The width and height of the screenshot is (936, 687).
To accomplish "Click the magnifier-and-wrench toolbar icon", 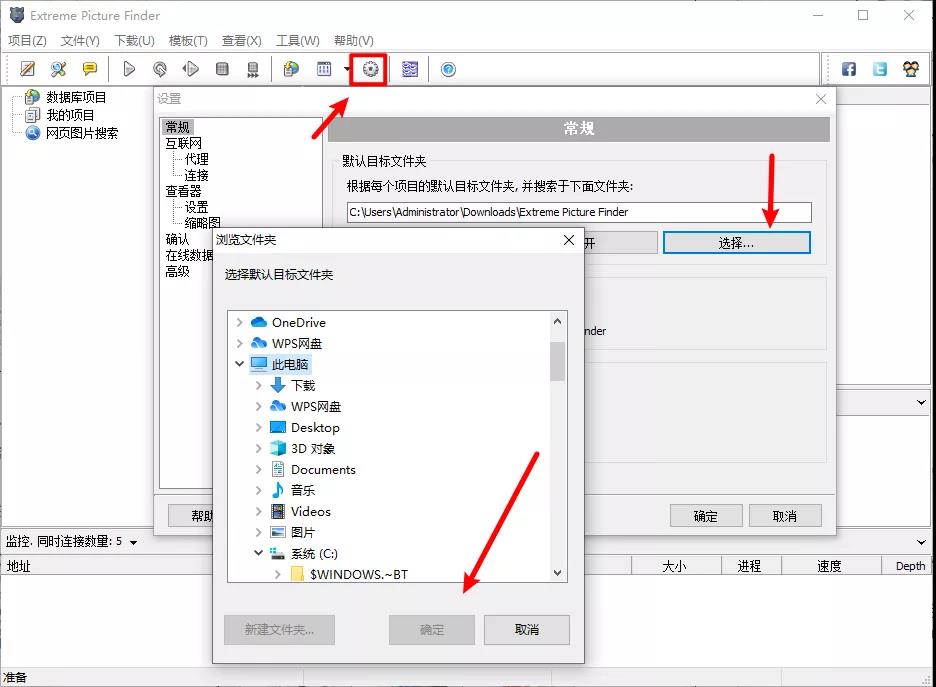I will [x=58, y=69].
